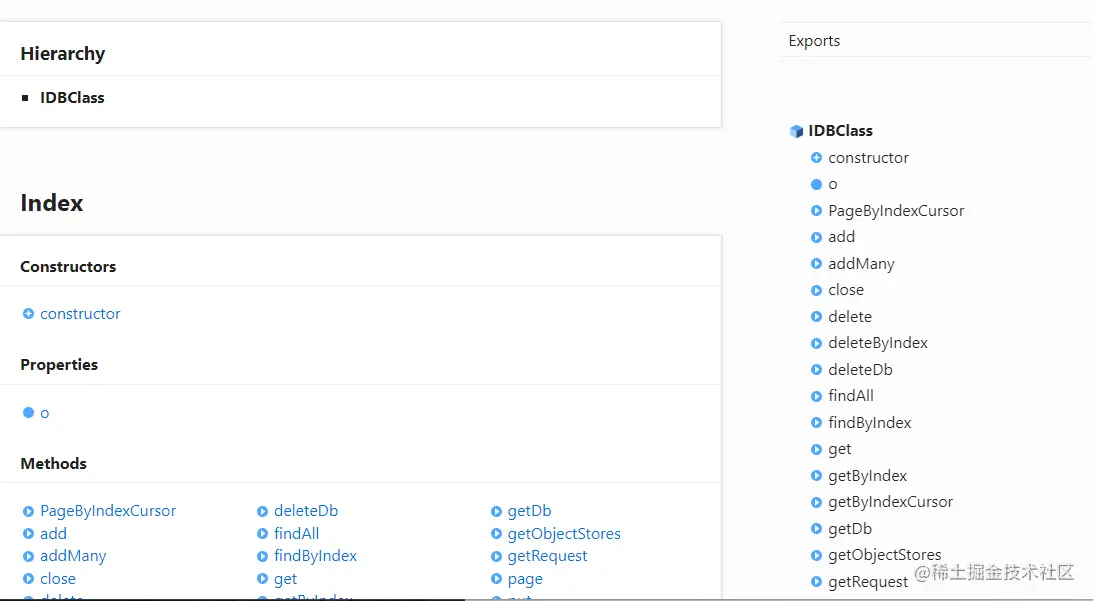This screenshot has width=1093, height=601.
Task: Open addMany method link in Index
Action: (x=73, y=556)
